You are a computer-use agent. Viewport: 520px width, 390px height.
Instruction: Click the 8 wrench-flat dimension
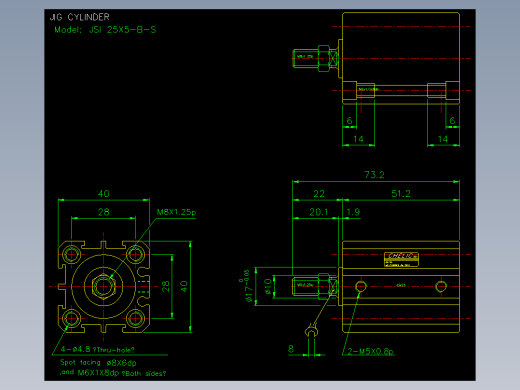click(291, 349)
